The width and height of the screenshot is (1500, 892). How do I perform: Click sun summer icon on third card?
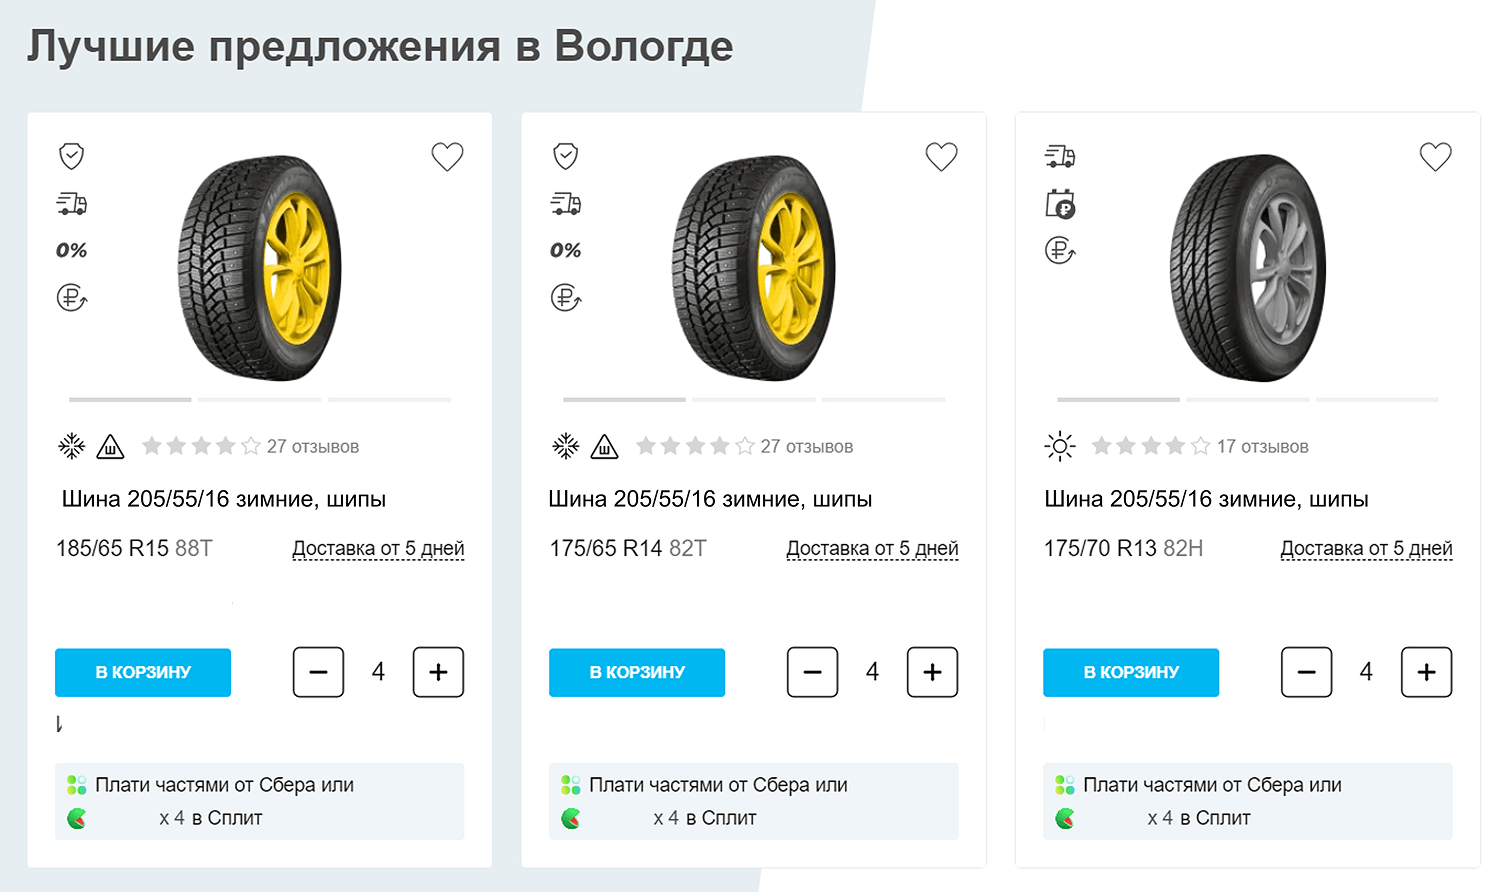click(x=1059, y=446)
